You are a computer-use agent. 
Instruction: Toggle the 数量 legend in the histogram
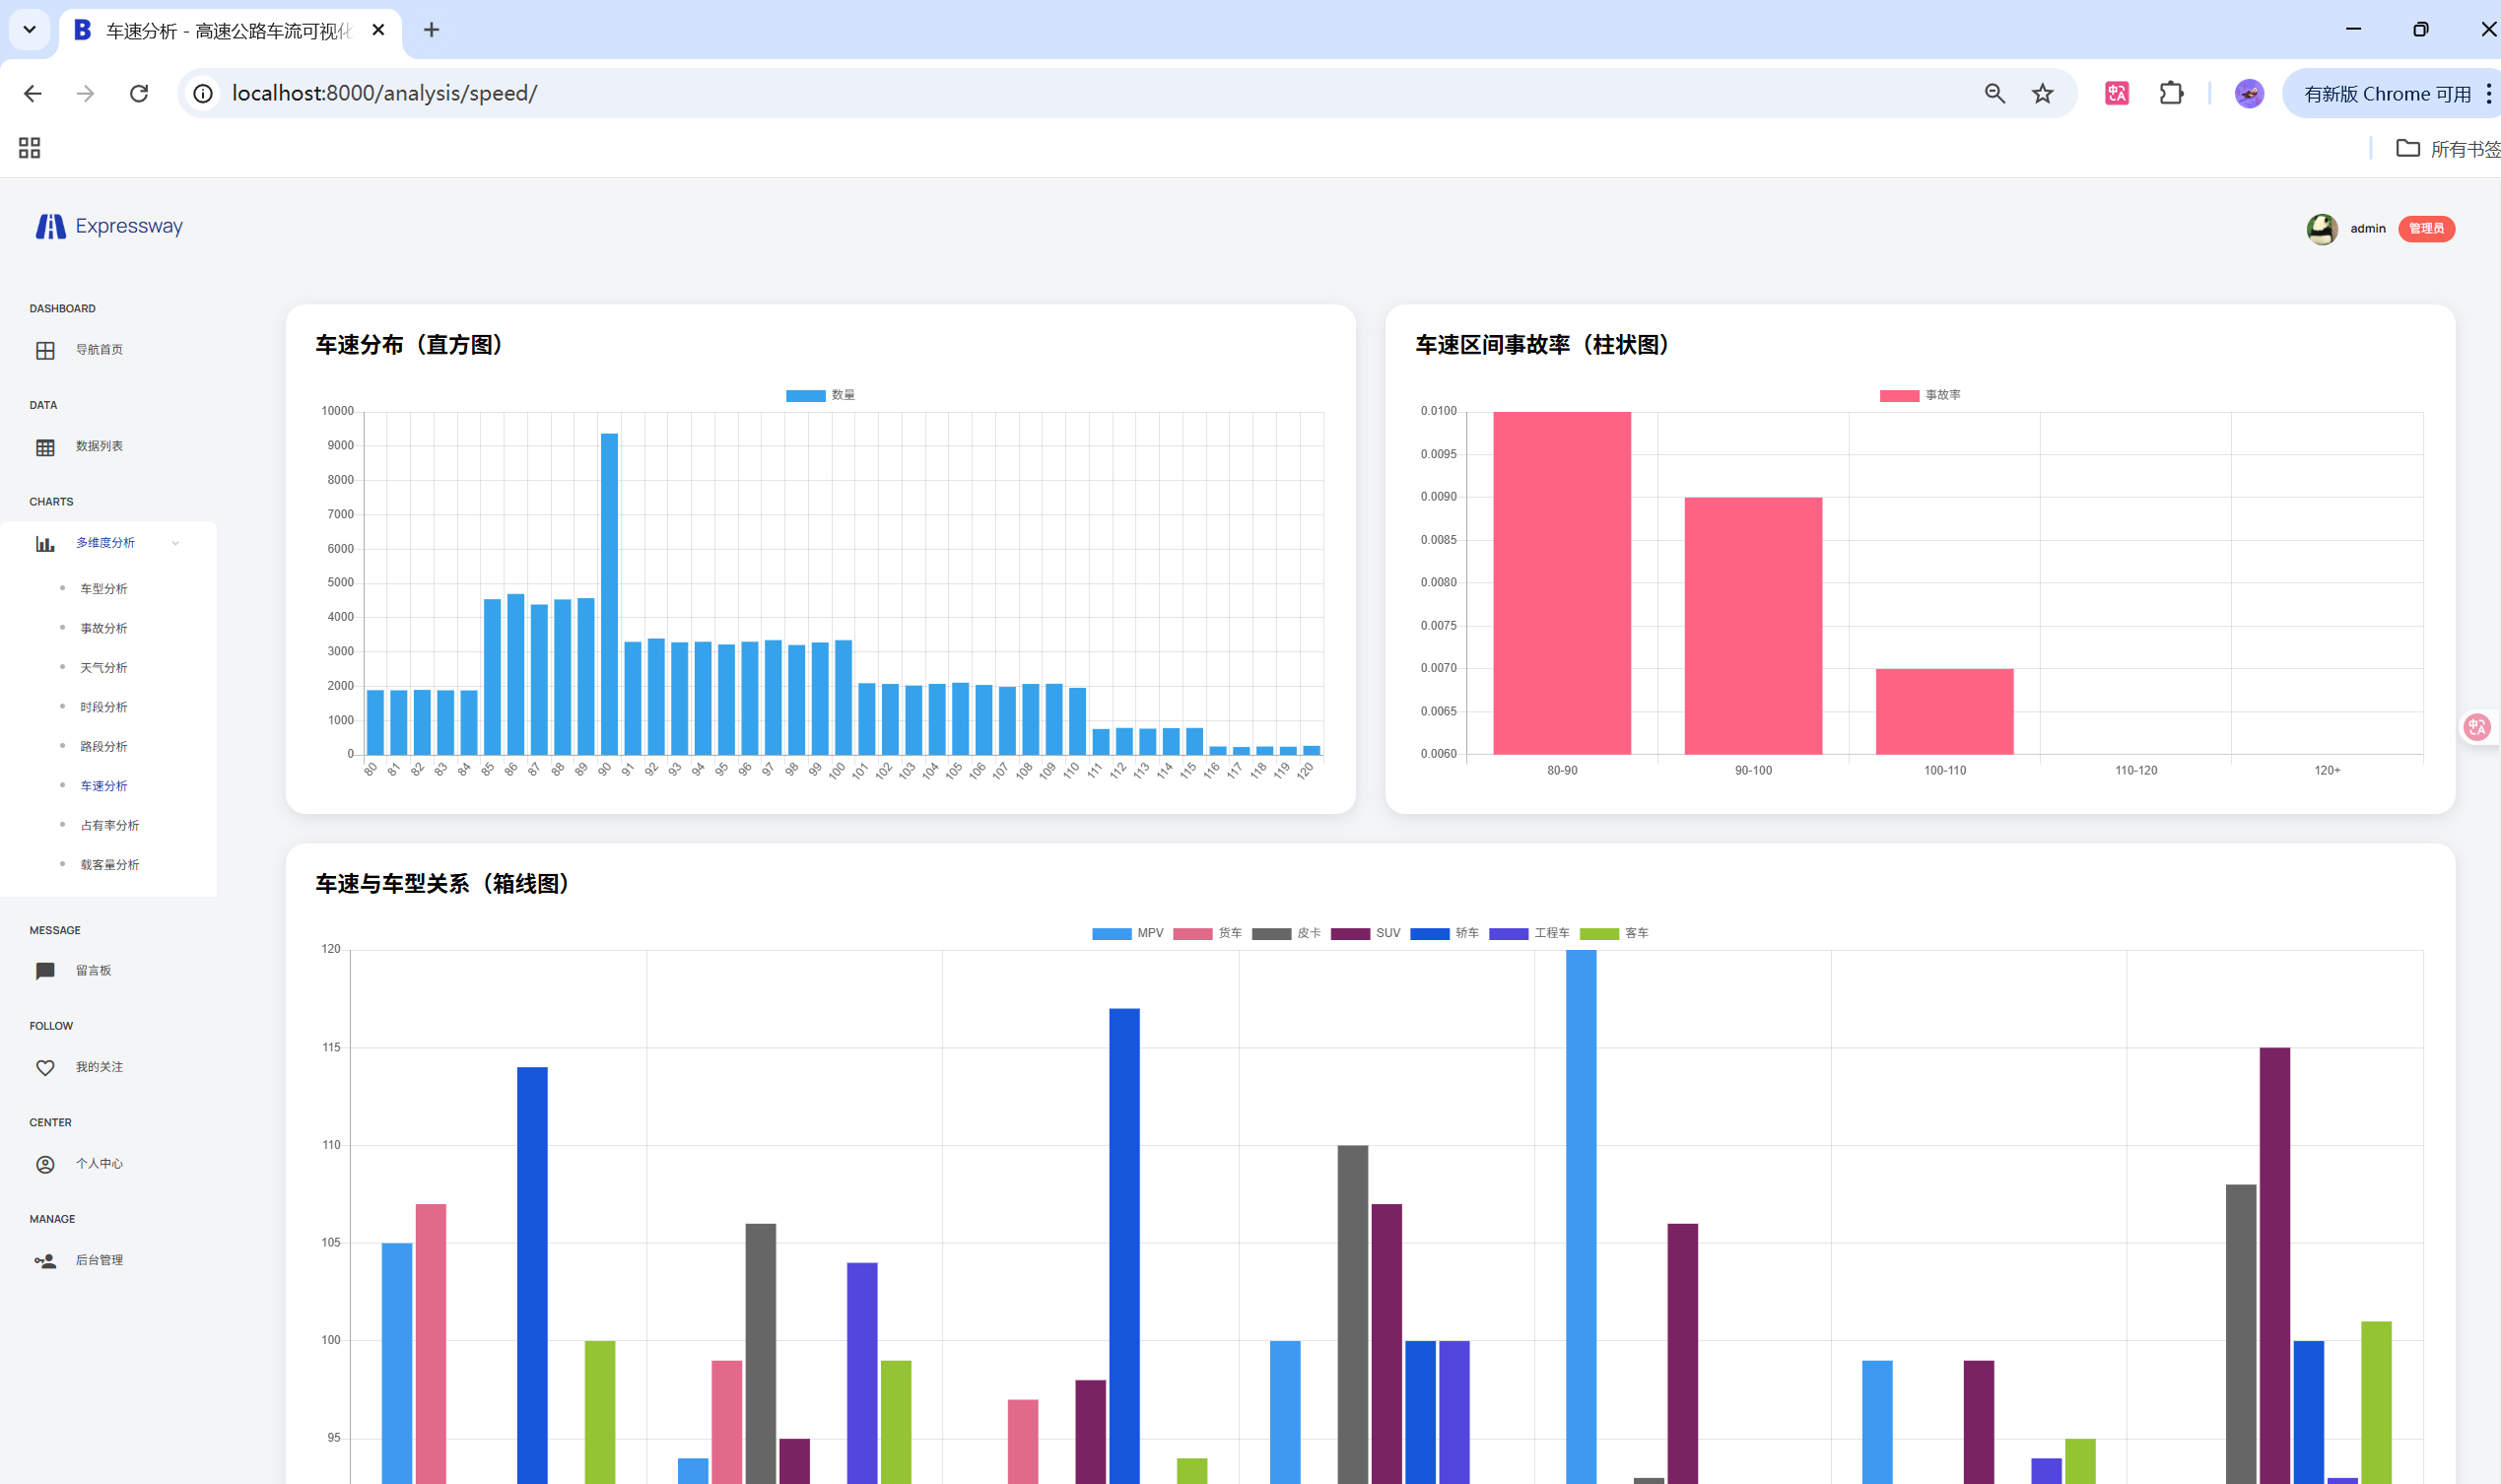819,395
